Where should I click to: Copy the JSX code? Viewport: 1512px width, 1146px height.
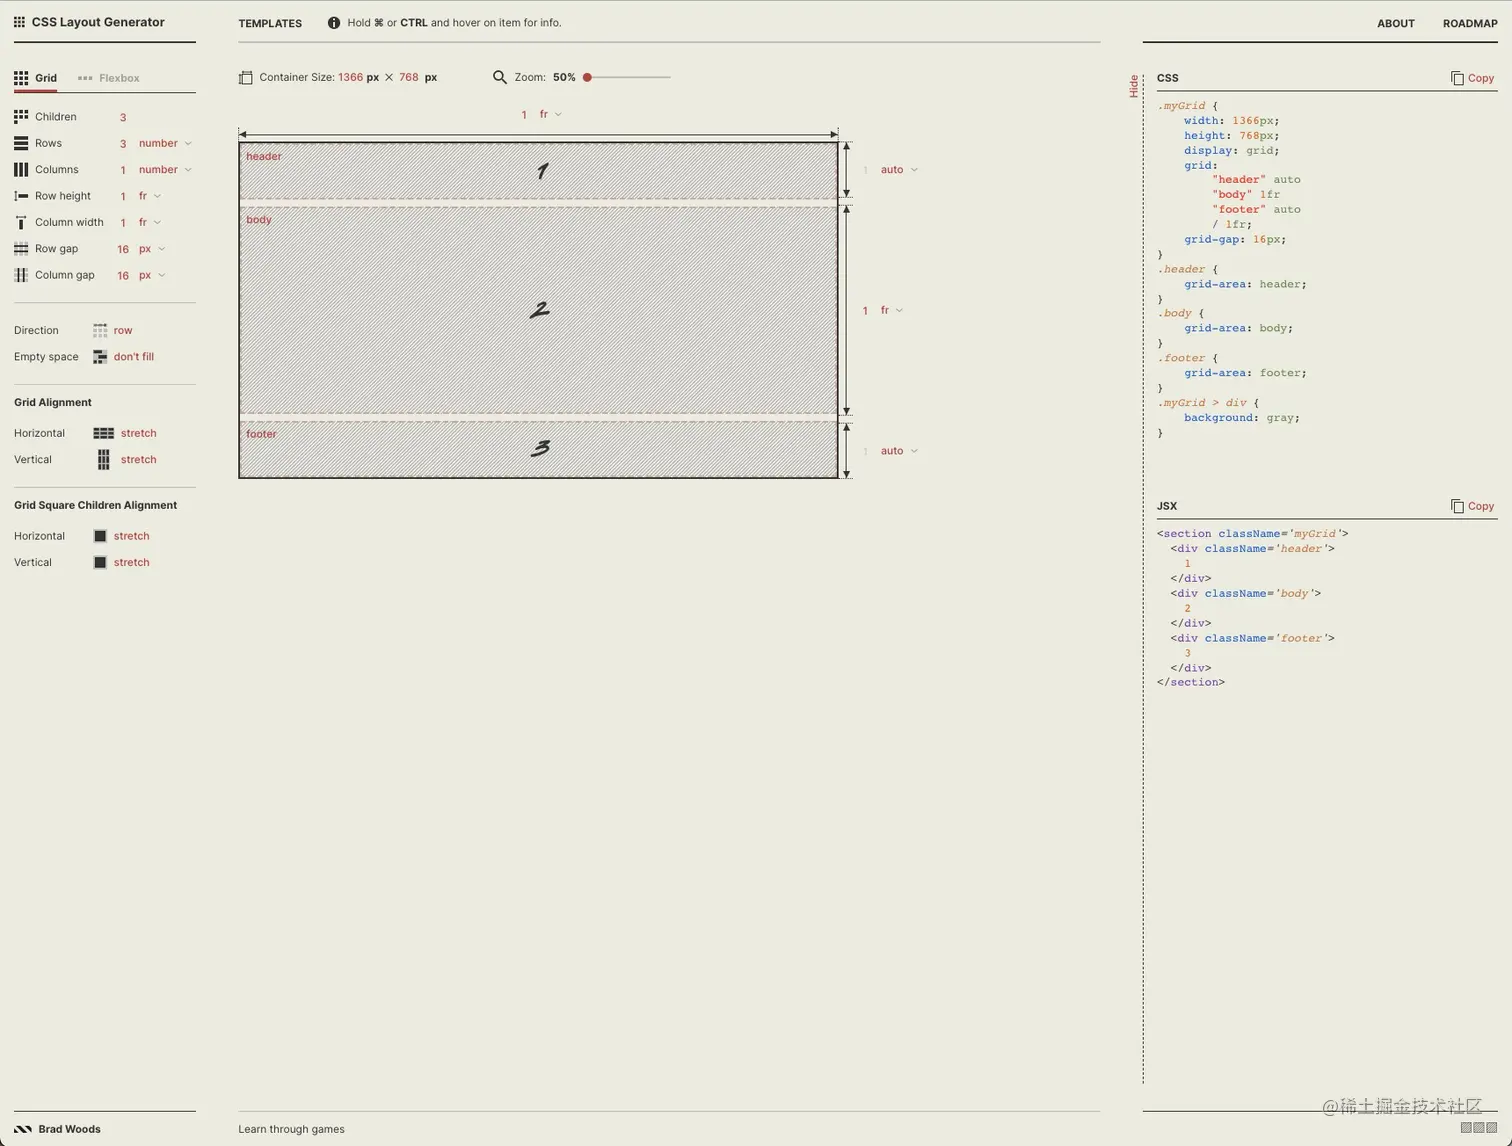(x=1473, y=506)
